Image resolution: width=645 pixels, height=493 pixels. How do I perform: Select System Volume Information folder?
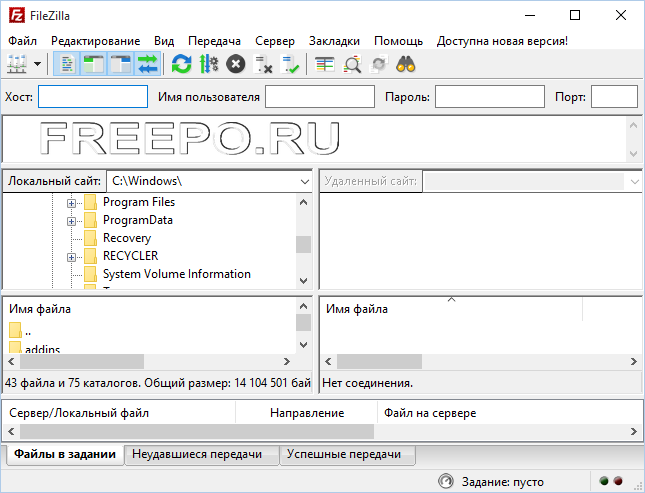[176, 274]
